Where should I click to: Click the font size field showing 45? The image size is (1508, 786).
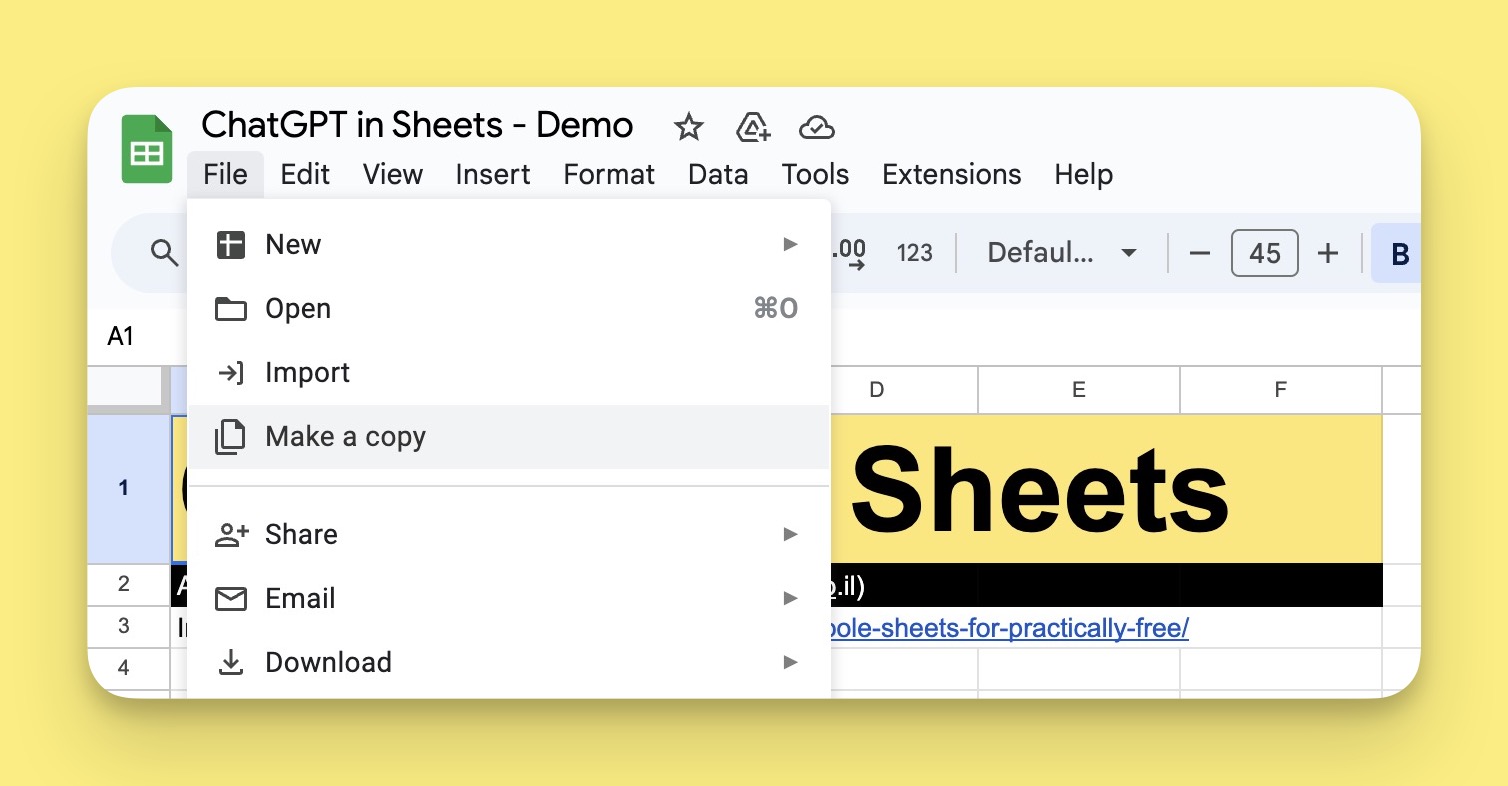pyautogui.click(x=1265, y=253)
